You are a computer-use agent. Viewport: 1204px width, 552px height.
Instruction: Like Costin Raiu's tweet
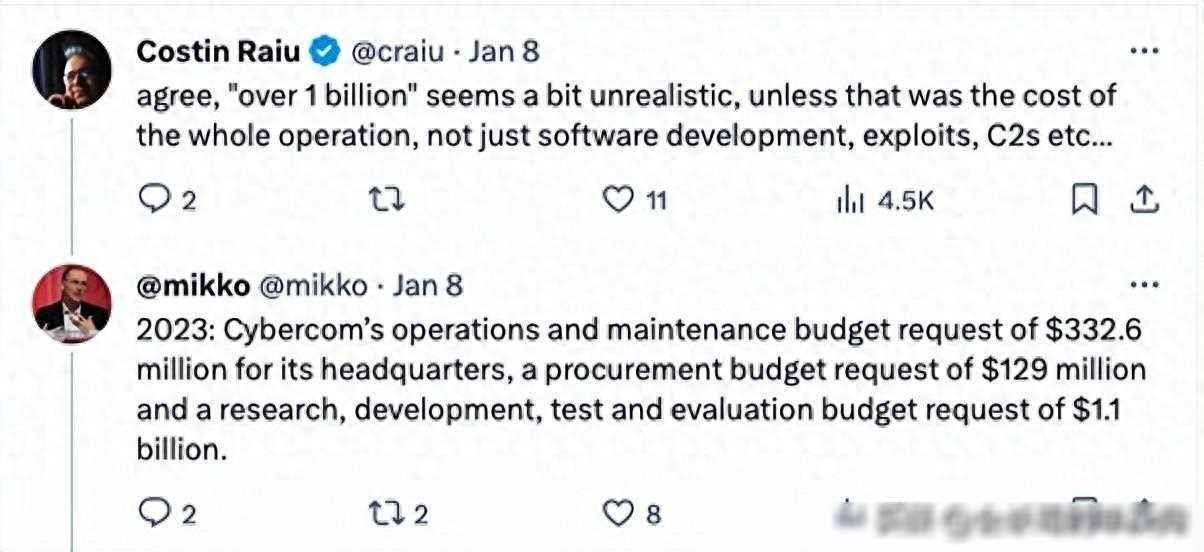click(x=619, y=200)
